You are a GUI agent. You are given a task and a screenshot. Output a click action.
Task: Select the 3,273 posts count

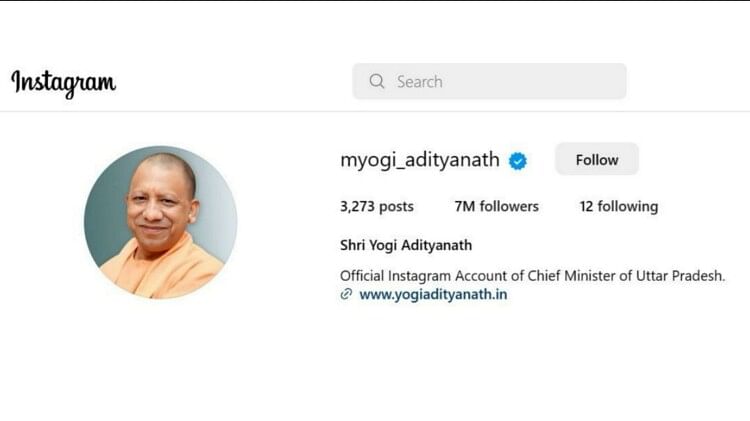click(x=377, y=206)
